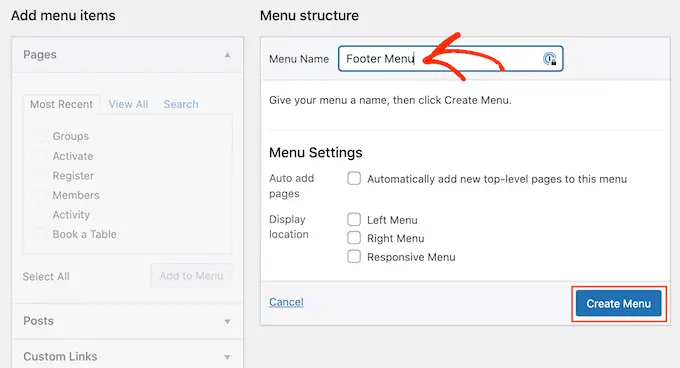Screen dimensions: 680x368
Task: Click the Auto add pages label
Action: [291, 186]
